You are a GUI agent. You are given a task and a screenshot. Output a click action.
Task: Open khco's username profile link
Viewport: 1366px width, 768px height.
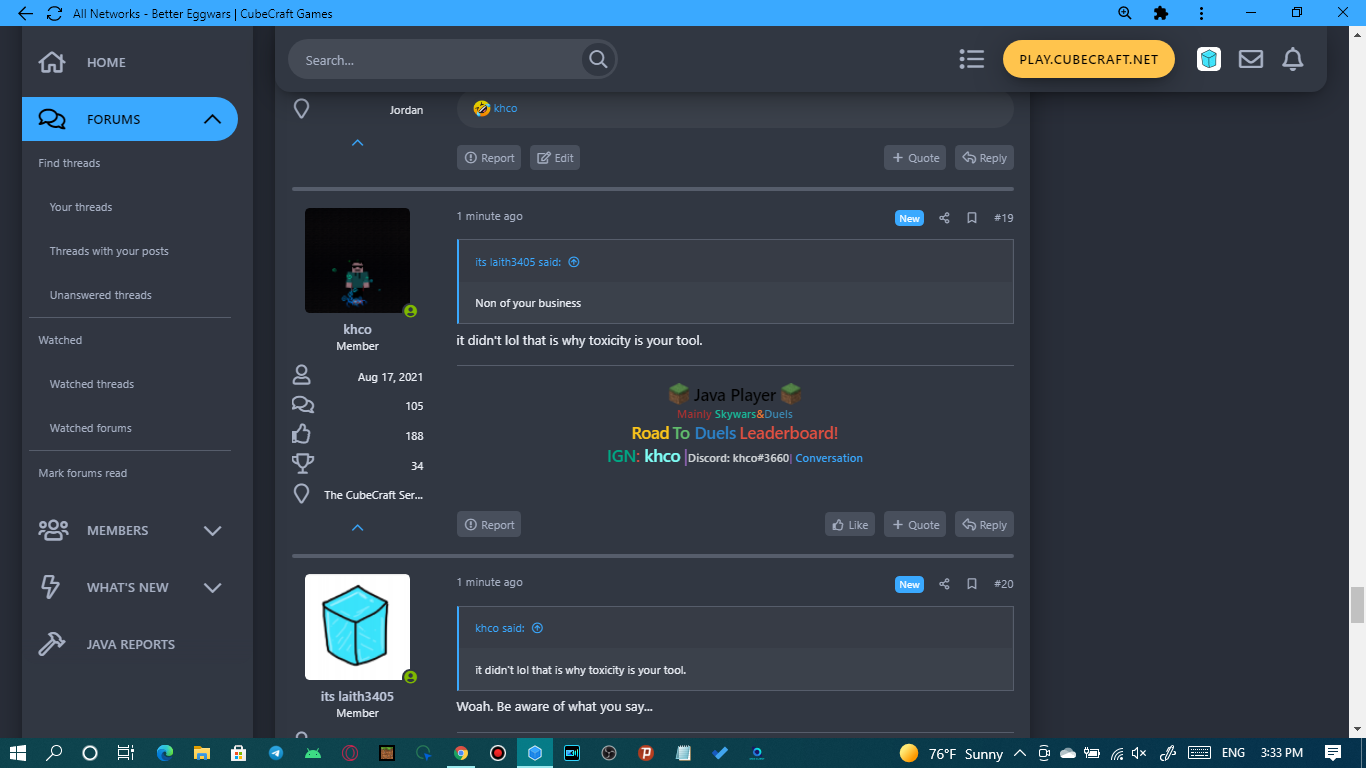pyautogui.click(x=357, y=329)
